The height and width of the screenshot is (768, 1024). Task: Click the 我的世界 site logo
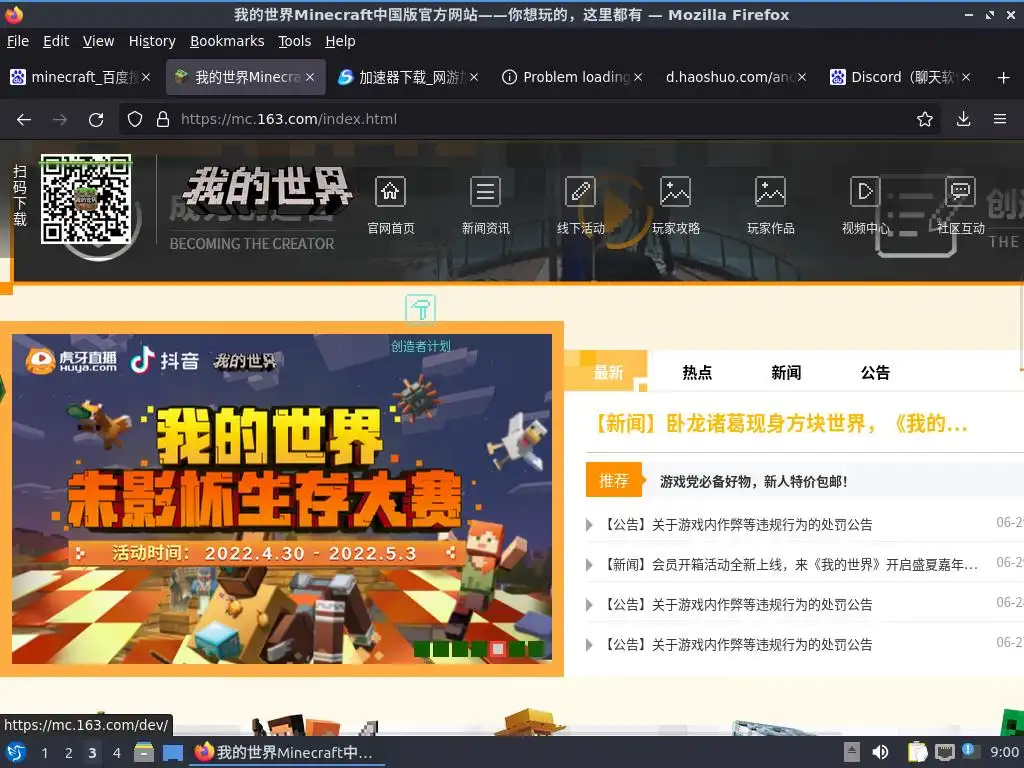(x=267, y=189)
